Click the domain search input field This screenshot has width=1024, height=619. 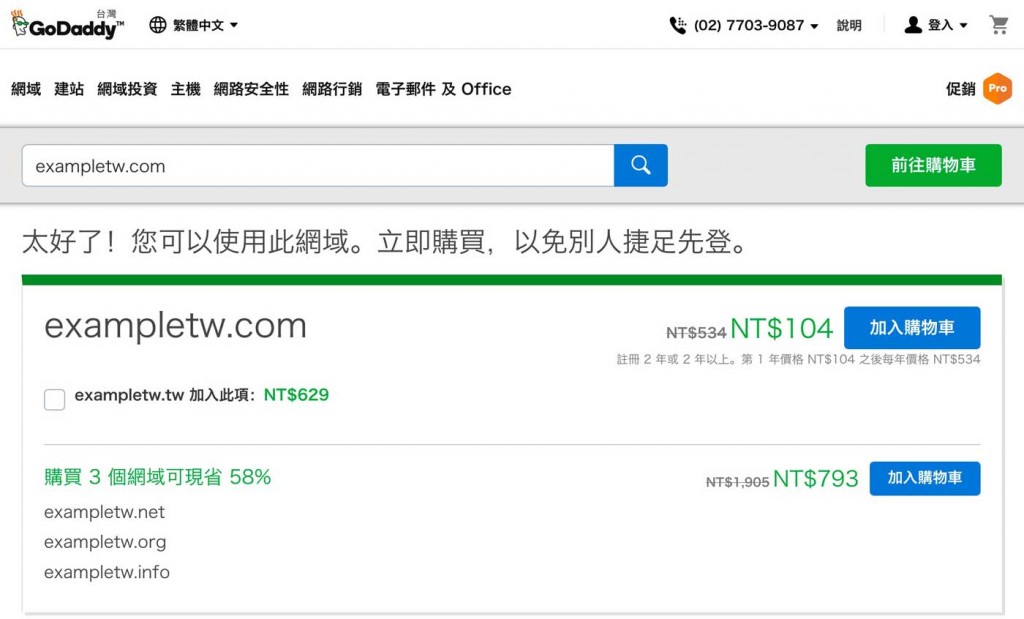[318, 165]
